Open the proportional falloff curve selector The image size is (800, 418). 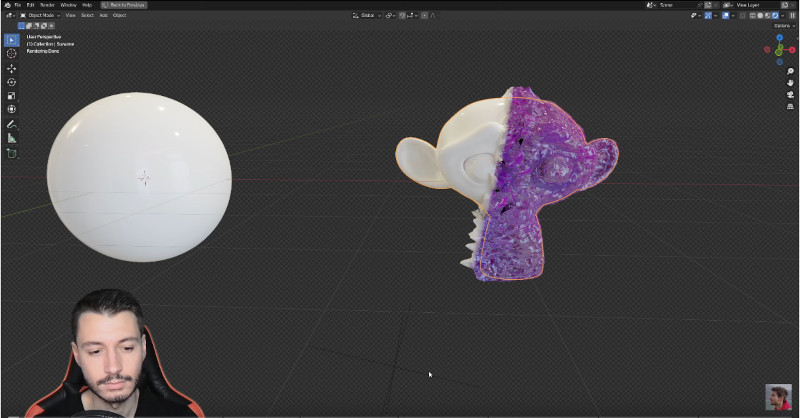click(433, 15)
